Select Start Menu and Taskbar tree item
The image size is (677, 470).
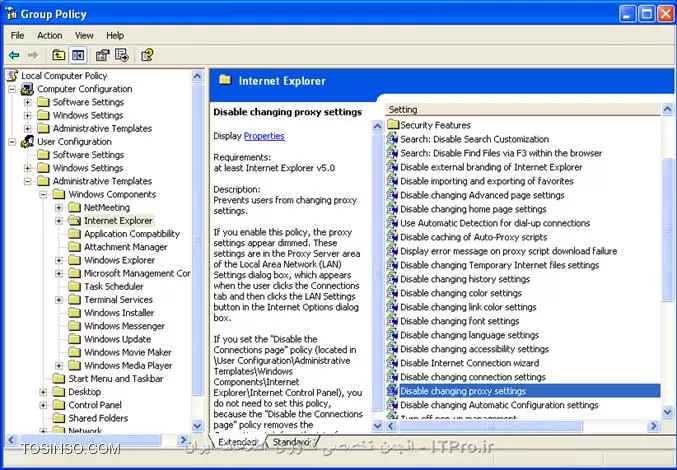116,379
